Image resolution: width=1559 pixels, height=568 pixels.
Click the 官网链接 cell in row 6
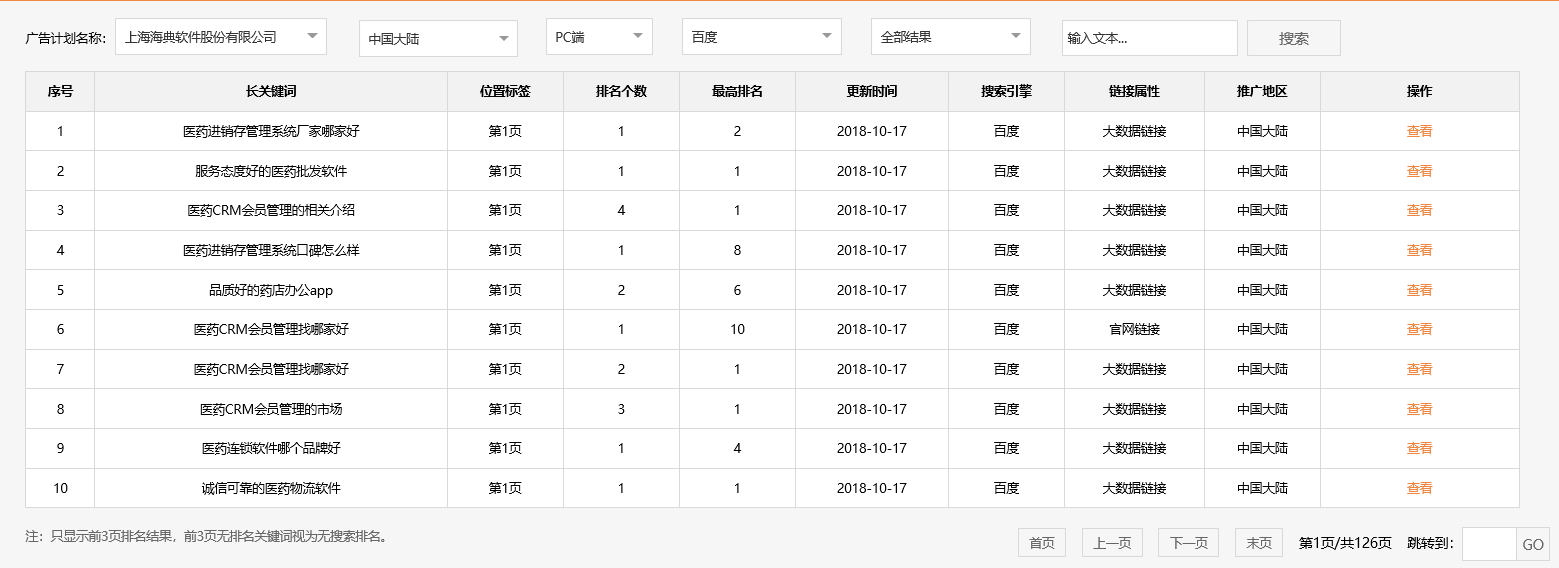pyautogui.click(x=1134, y=329)
